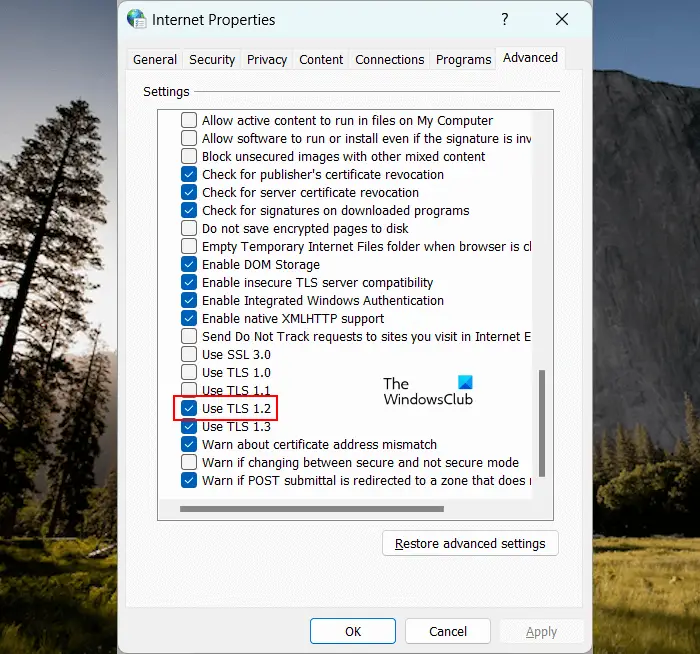Enable Block unsecured images with mixed content

pyautogui.click(x=189, y=156)
